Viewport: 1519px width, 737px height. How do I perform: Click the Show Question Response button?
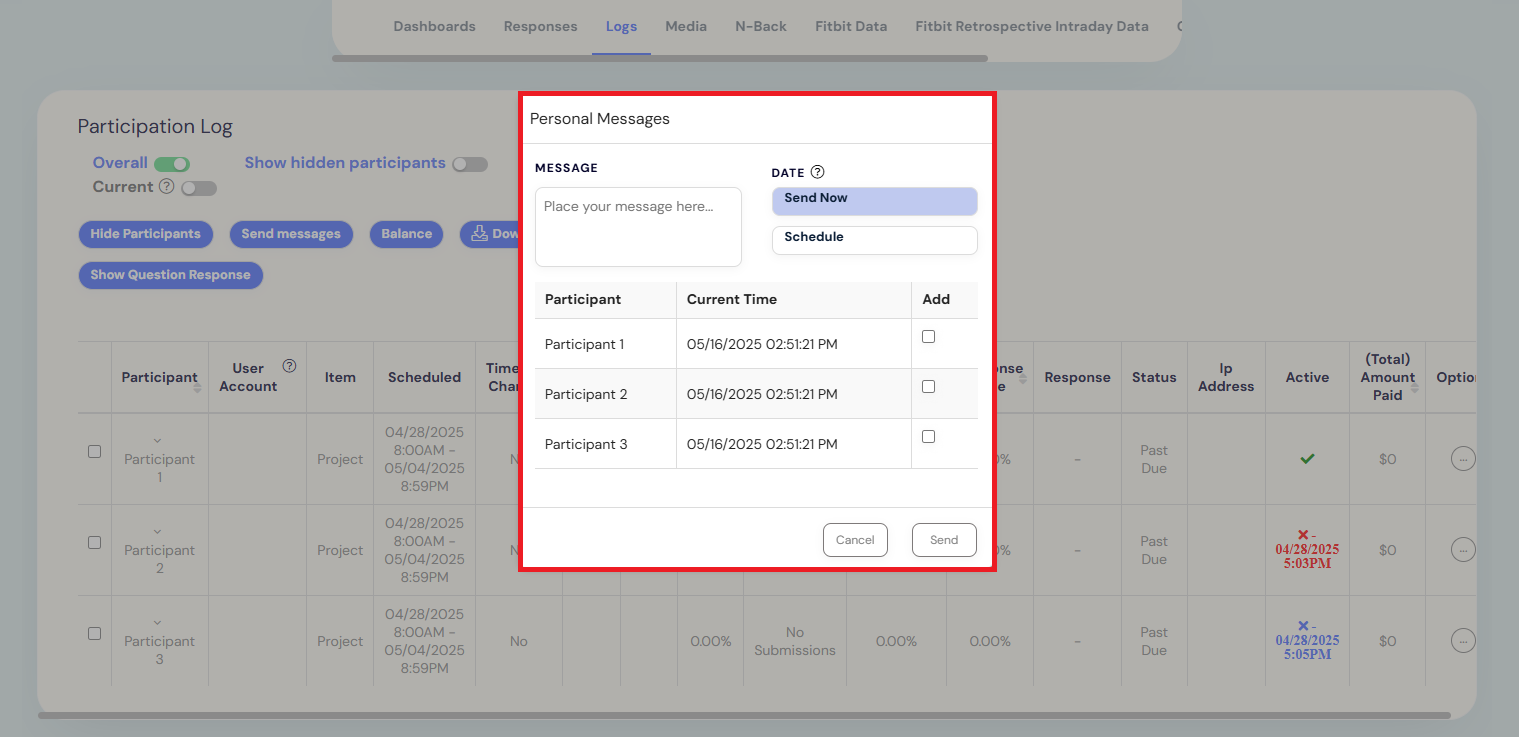pos(170,275)
